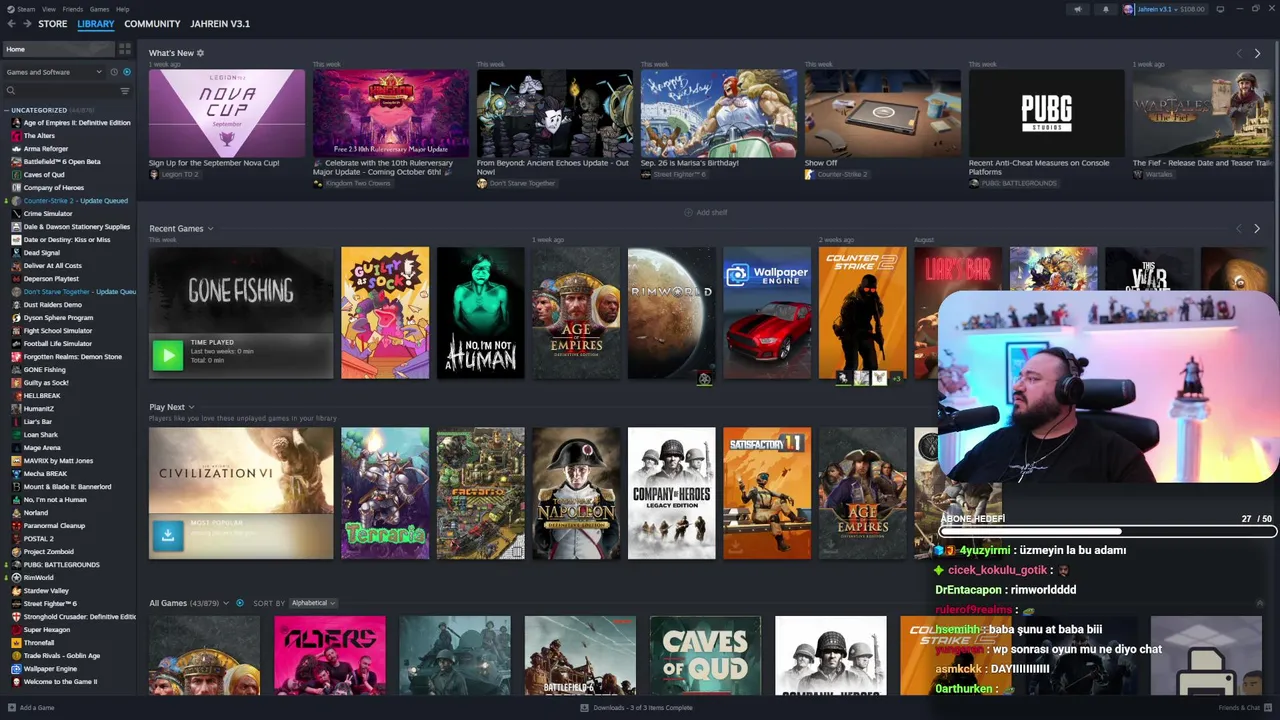Select the Napoleon cover in Play Next
The width and height of the screenshot is (1280, 720).
pos(576,493)
